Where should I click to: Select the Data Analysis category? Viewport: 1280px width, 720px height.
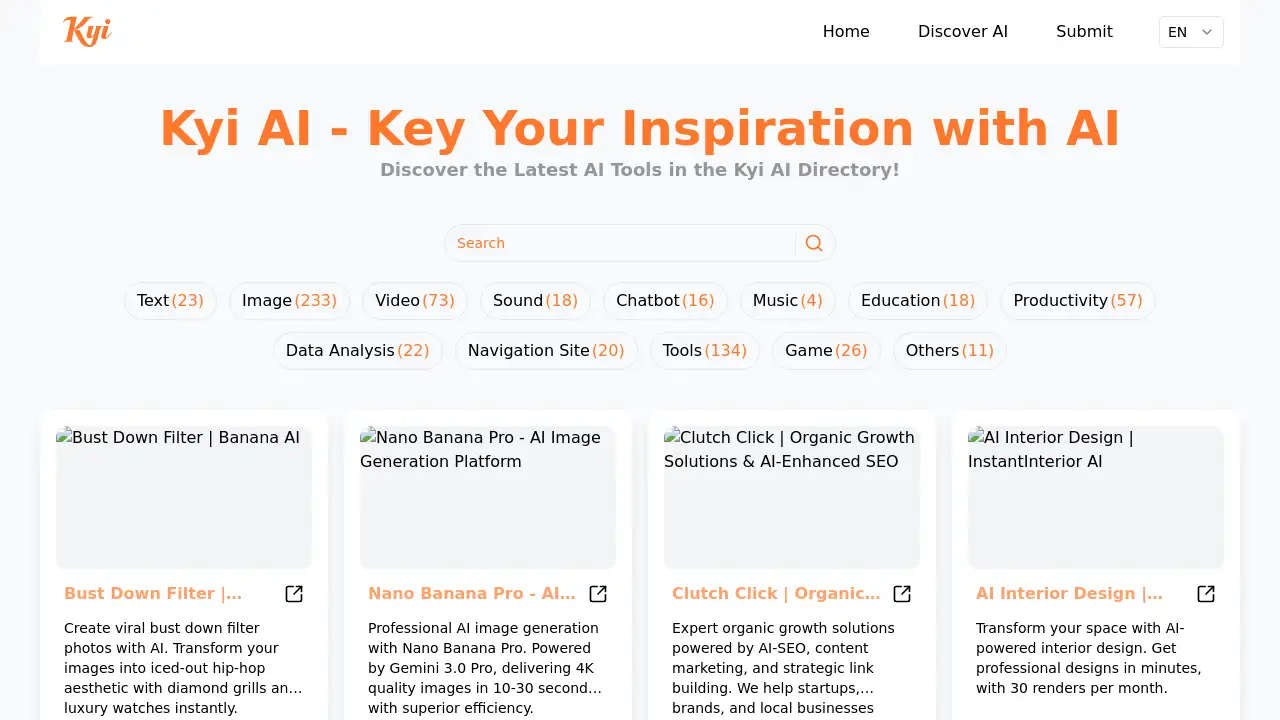click(x=357, y=351)
